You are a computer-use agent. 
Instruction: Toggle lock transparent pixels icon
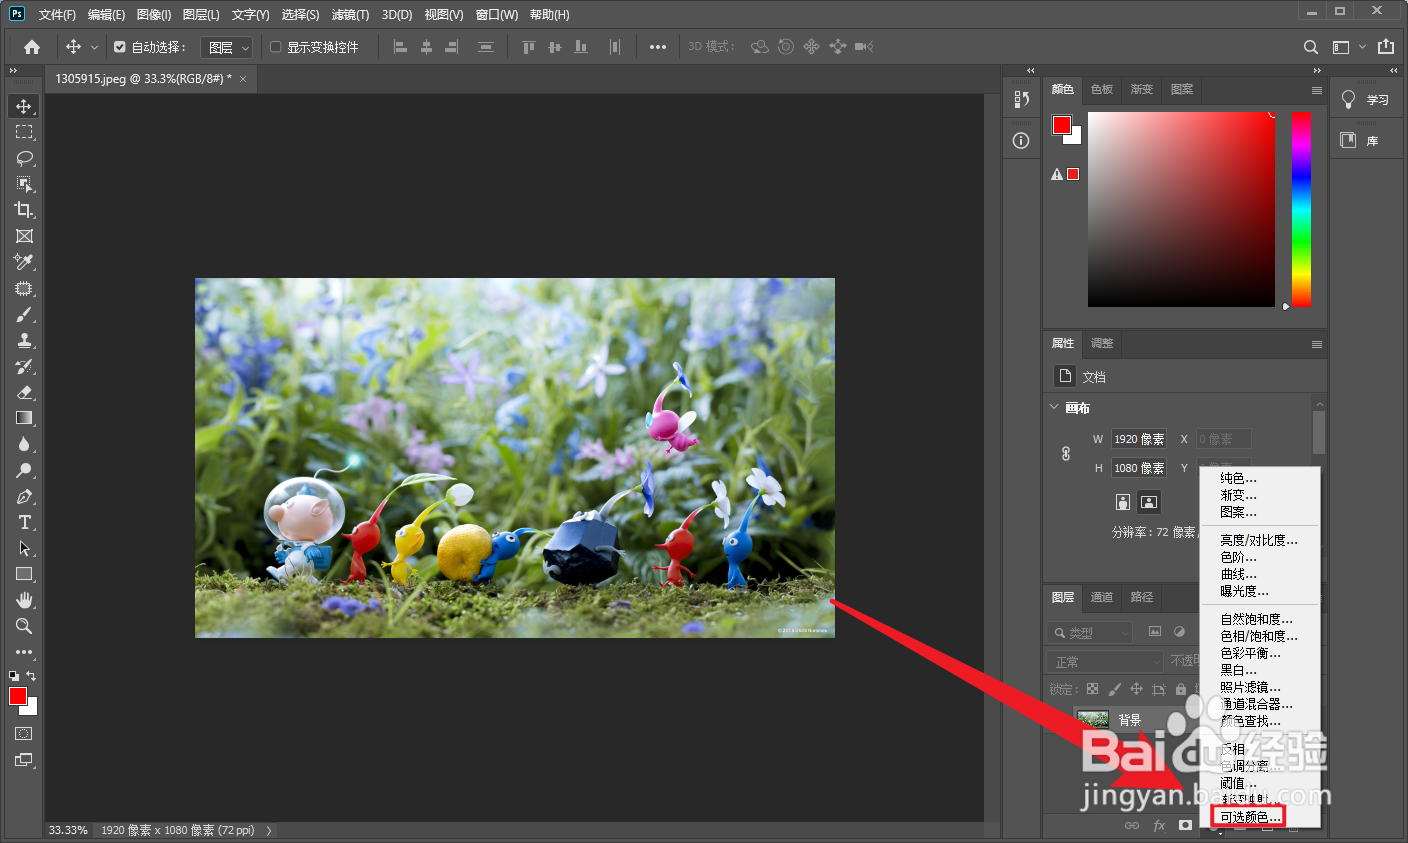pos(1092,689)
